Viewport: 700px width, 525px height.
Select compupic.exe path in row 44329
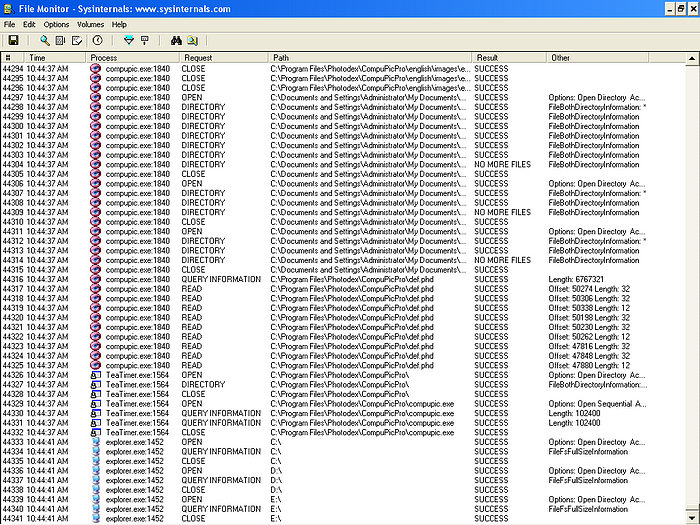tap(362, 404)
